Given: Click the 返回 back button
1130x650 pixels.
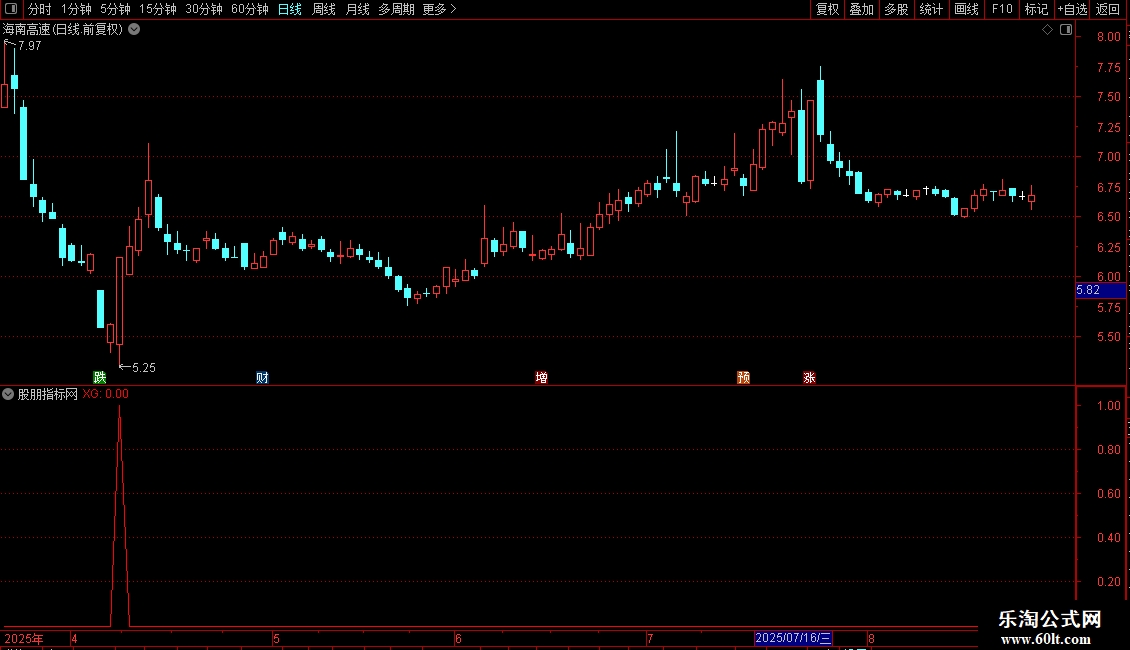Looking at the screenshot, I should click(x=1108, y=9).
